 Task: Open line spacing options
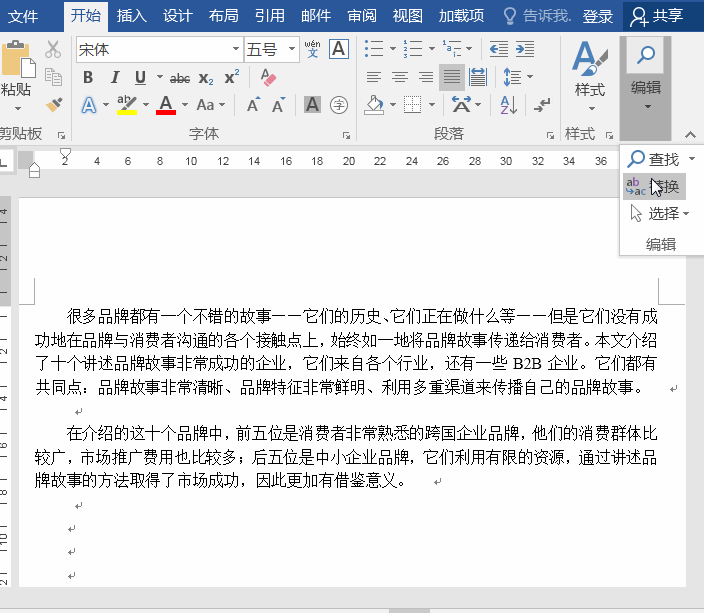tap(517, 77)
